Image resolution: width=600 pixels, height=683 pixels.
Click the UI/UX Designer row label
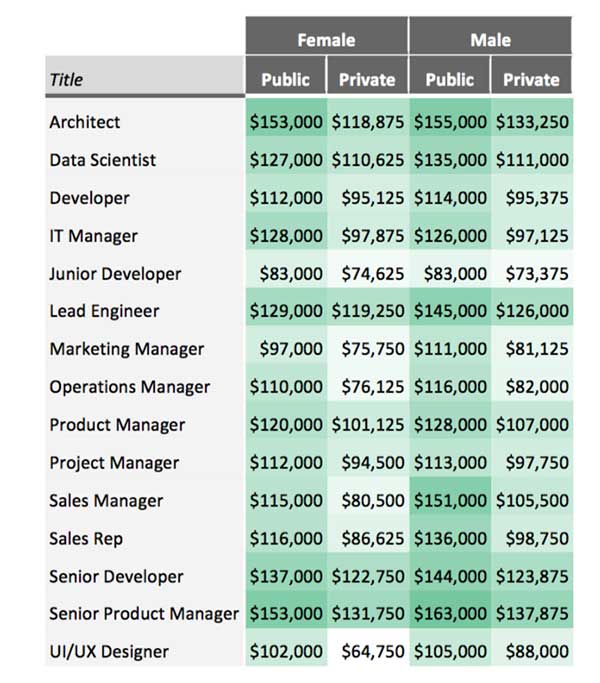coord(109,652)
